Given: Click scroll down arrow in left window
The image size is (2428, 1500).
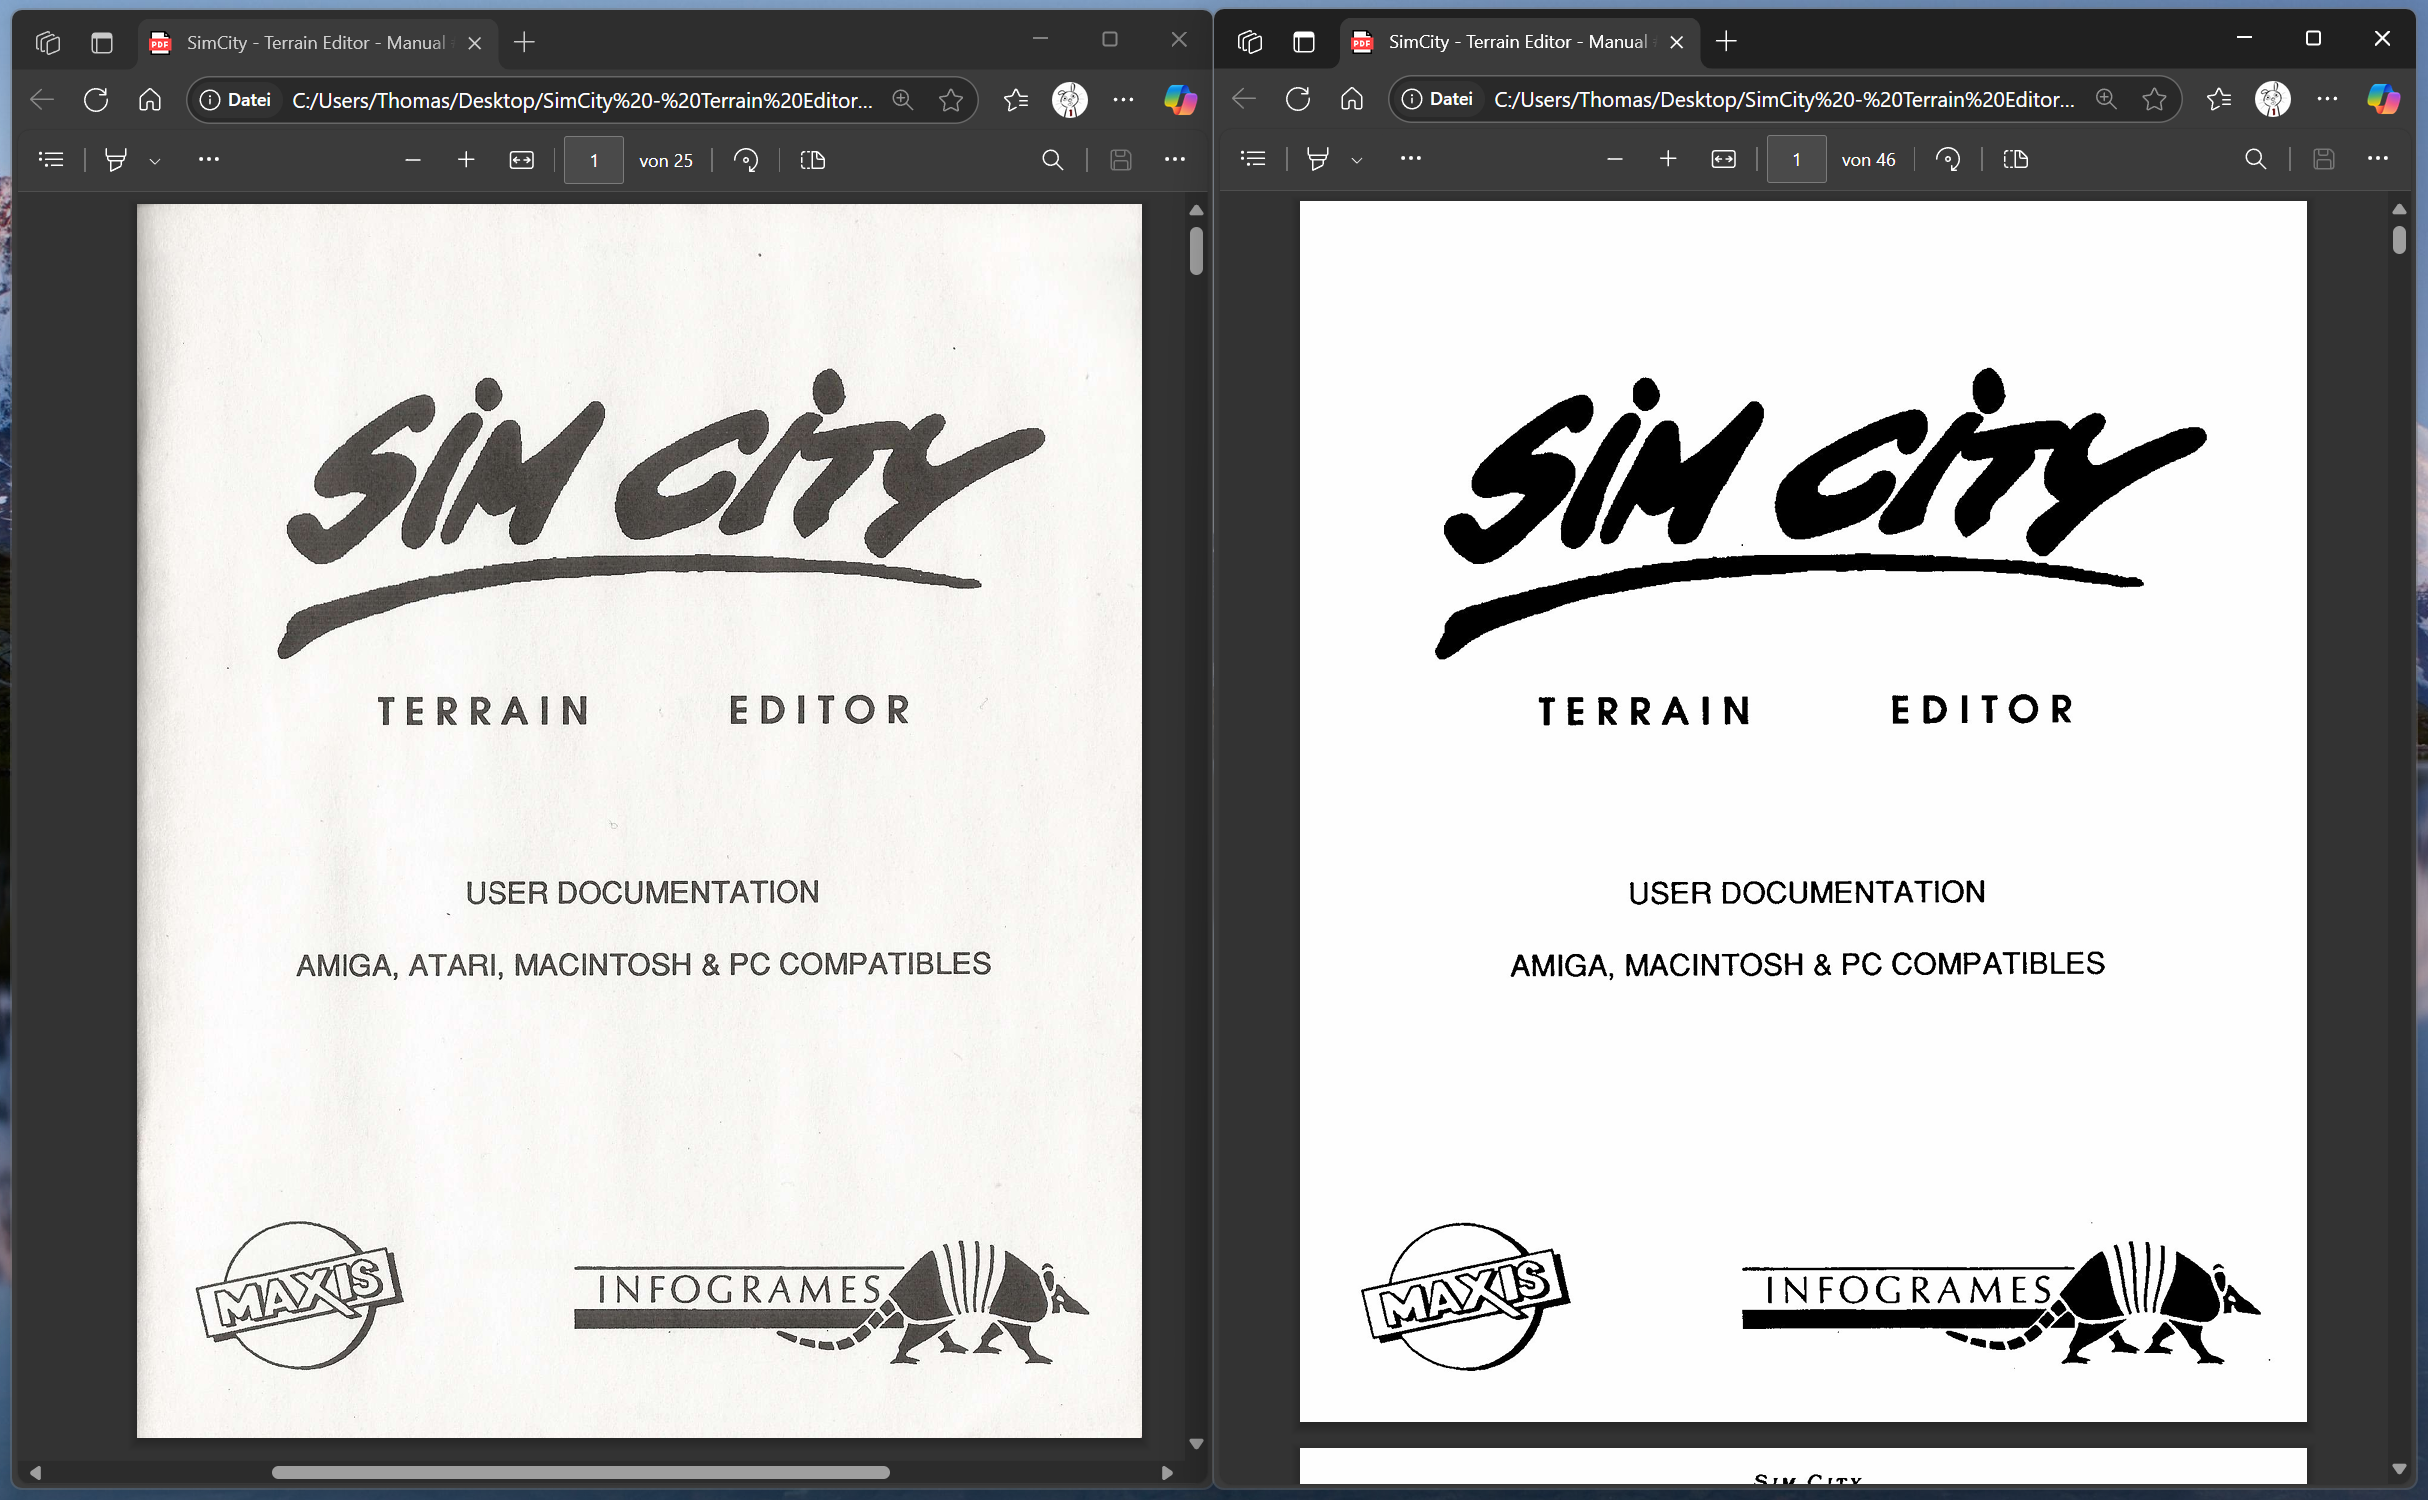Looking at the screenshot, I should (x=1196, y=1444).
